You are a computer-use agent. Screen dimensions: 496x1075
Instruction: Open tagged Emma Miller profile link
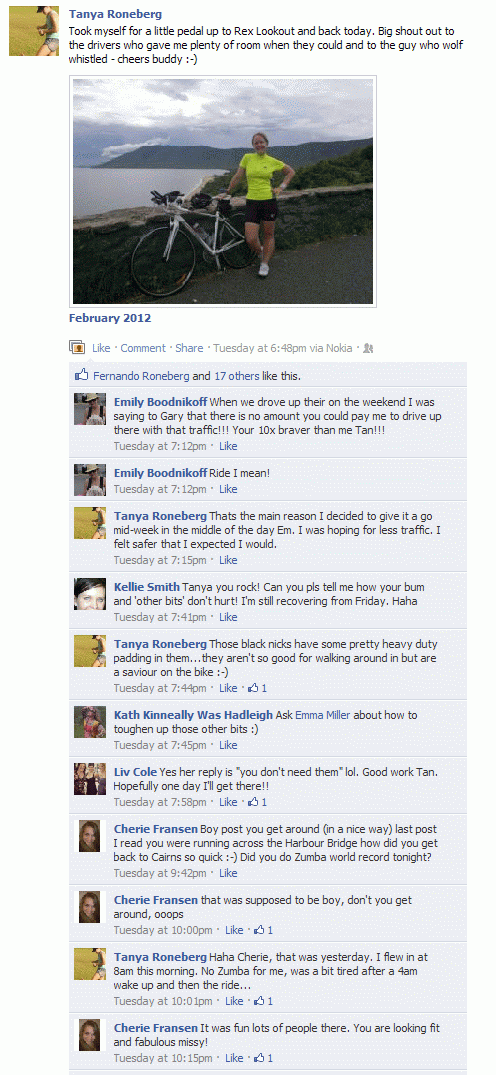coord(322,715)
